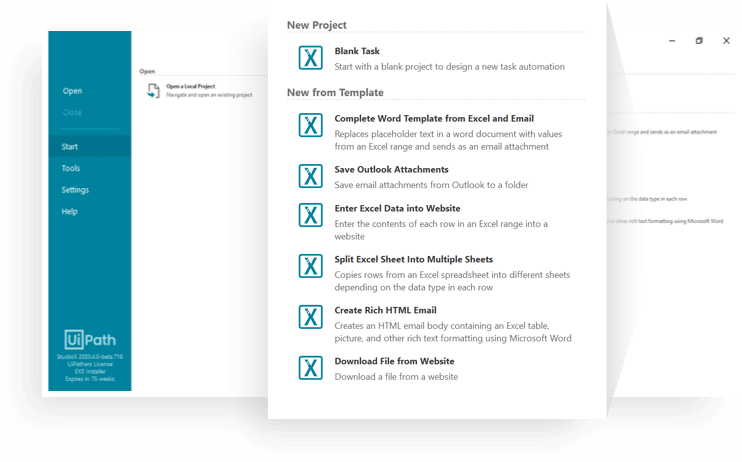The width and height of the screenshot is (742, 462).
Task: Minimize the StudioX window
Action: (x=672, y=41)
